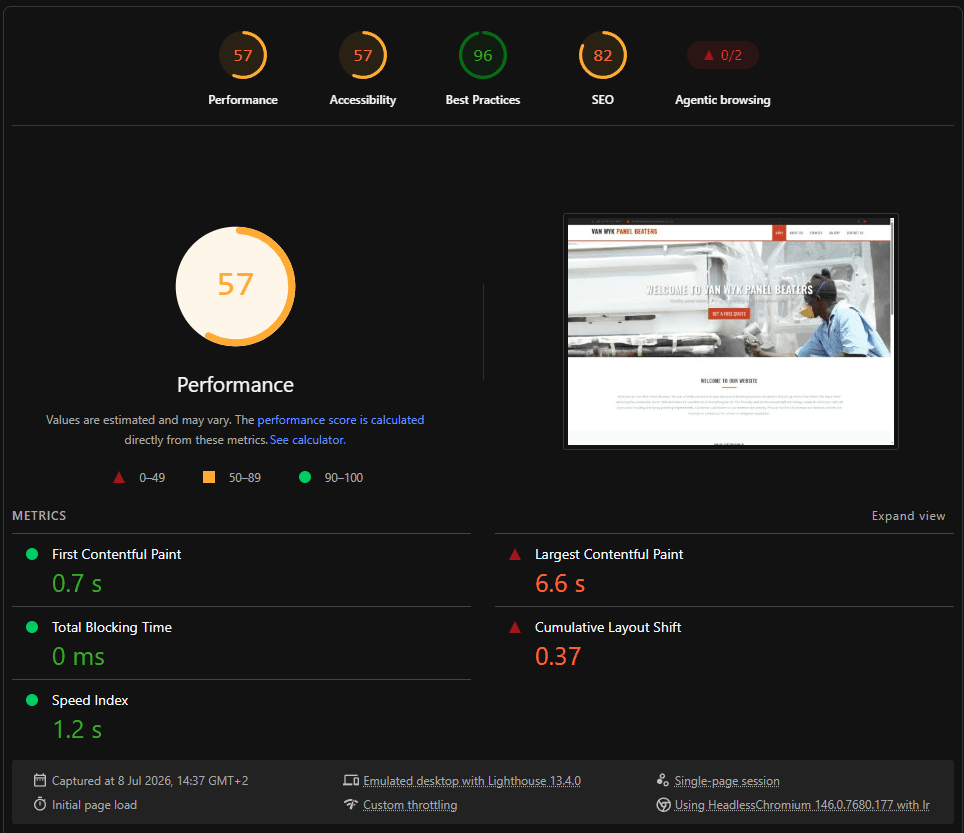
Task: Click the 6.6 s value
Action: coord(560,583)
